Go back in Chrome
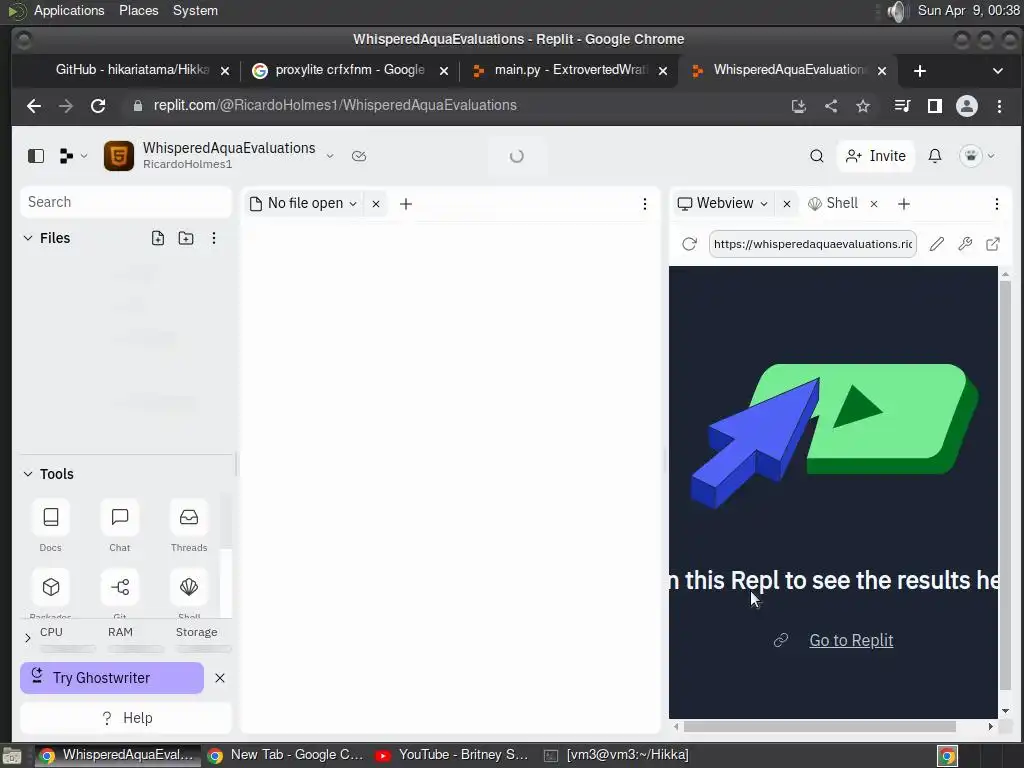Image resolution: width=1024 pixels, height=768 pixels. (x=34, y=106)
